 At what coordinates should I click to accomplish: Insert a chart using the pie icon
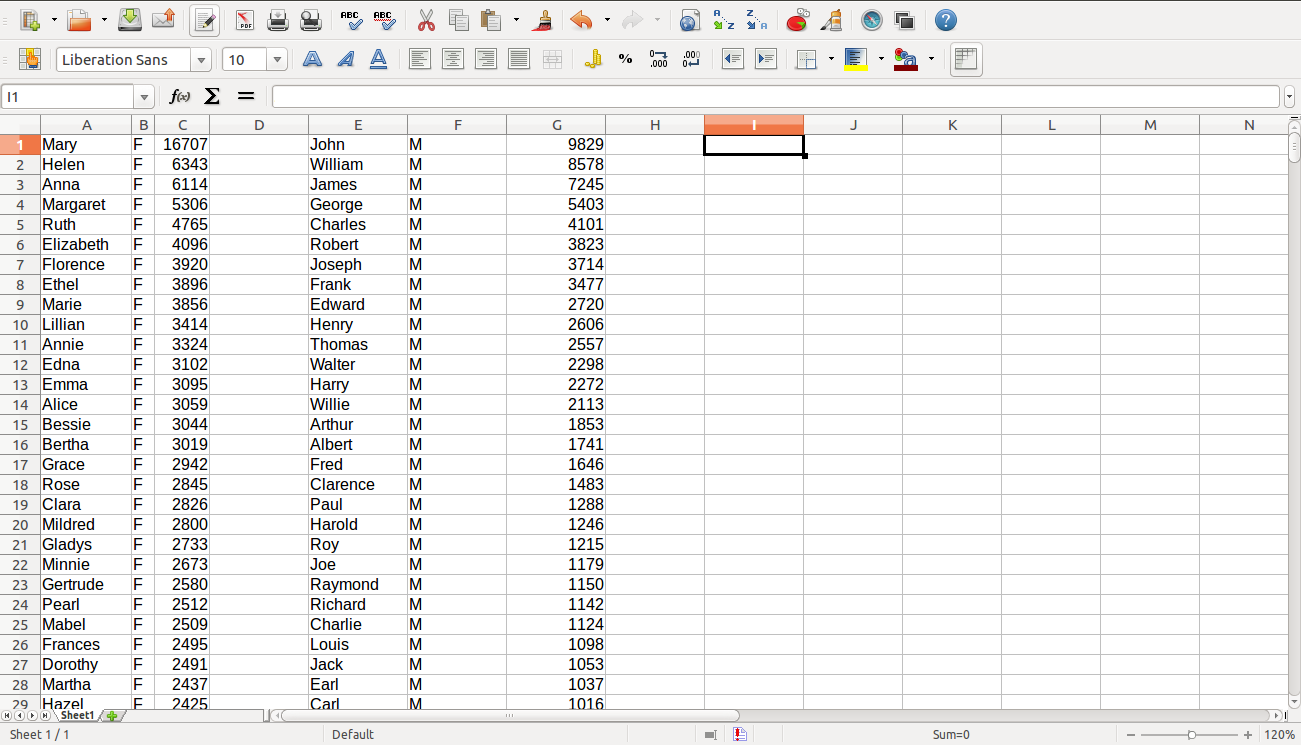[797, 20]
